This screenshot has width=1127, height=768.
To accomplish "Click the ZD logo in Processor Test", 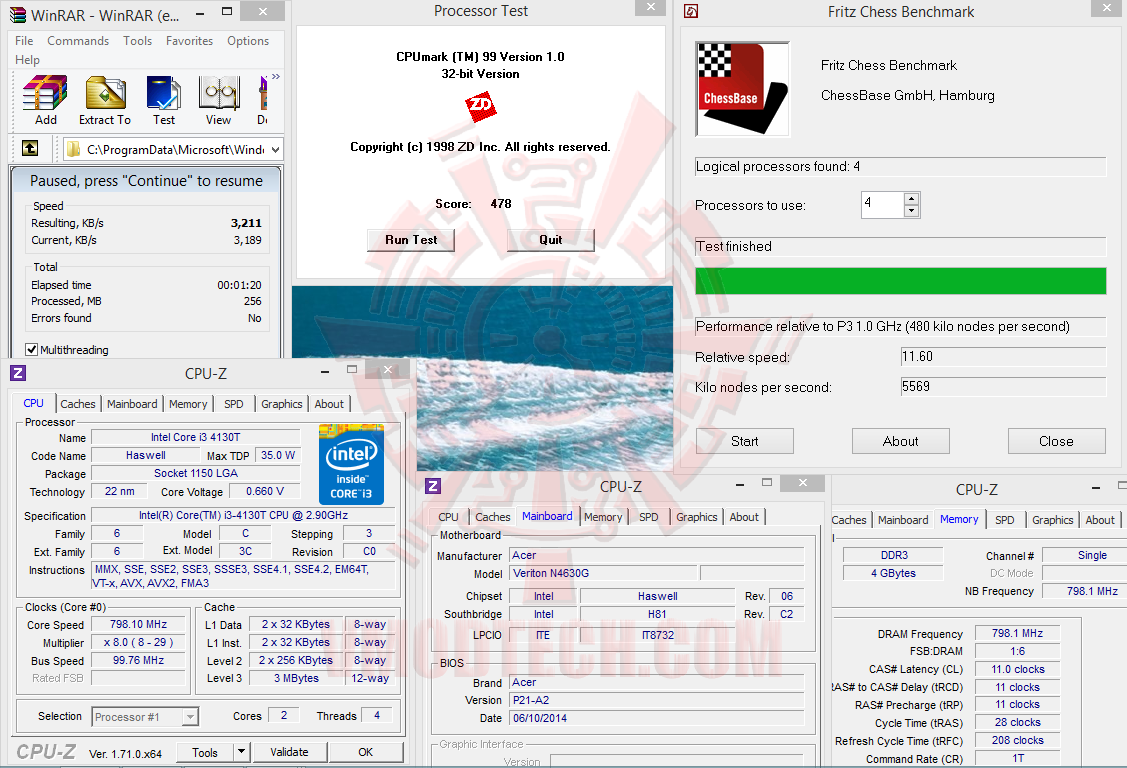I will [x=481, y=106].
